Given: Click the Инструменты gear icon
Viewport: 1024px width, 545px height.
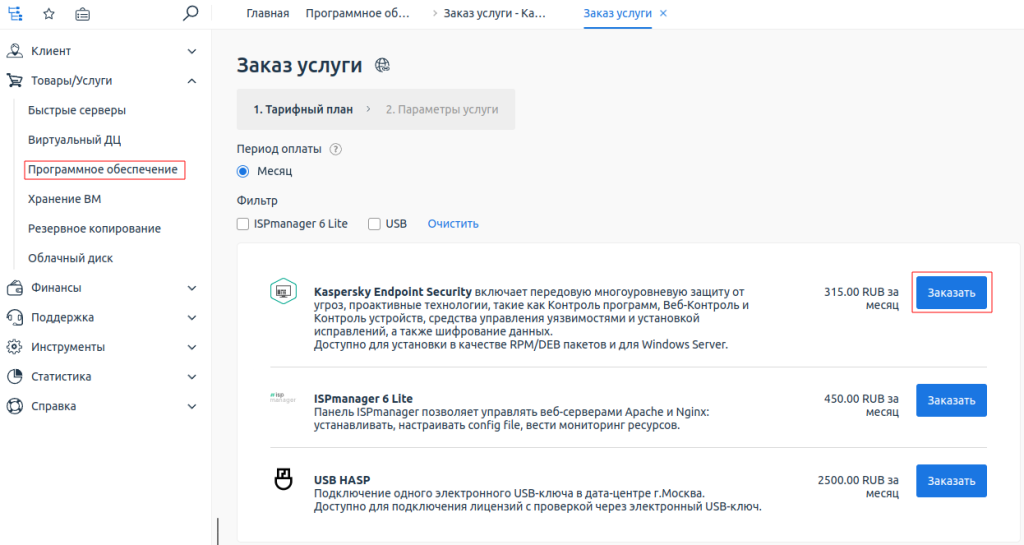Looking at the screenshot, I should (14, 347).
